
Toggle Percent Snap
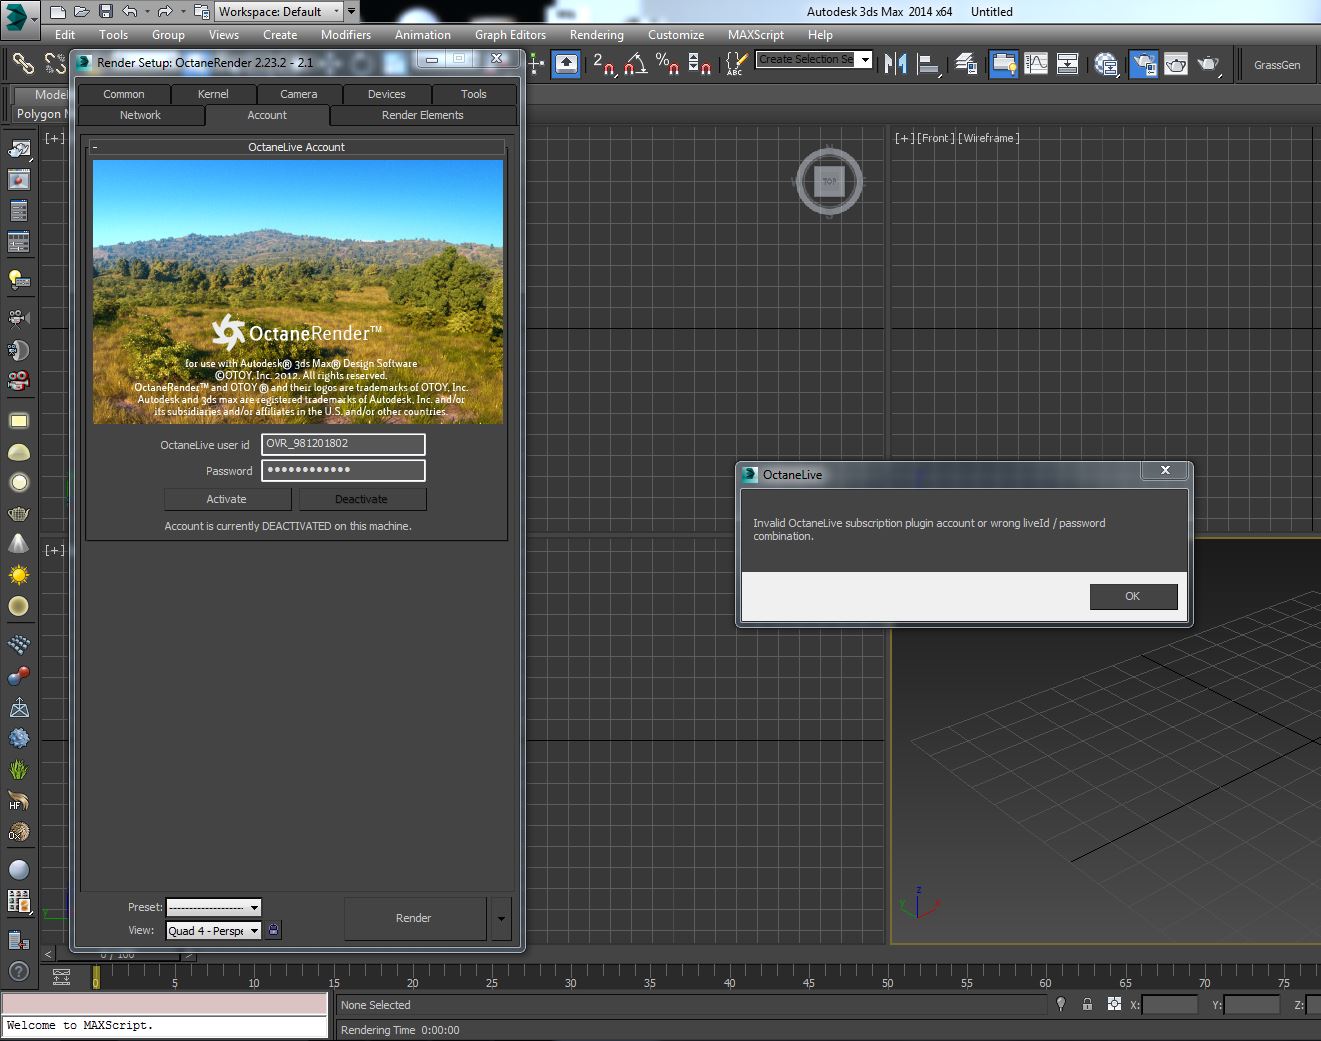pos(668,64)
